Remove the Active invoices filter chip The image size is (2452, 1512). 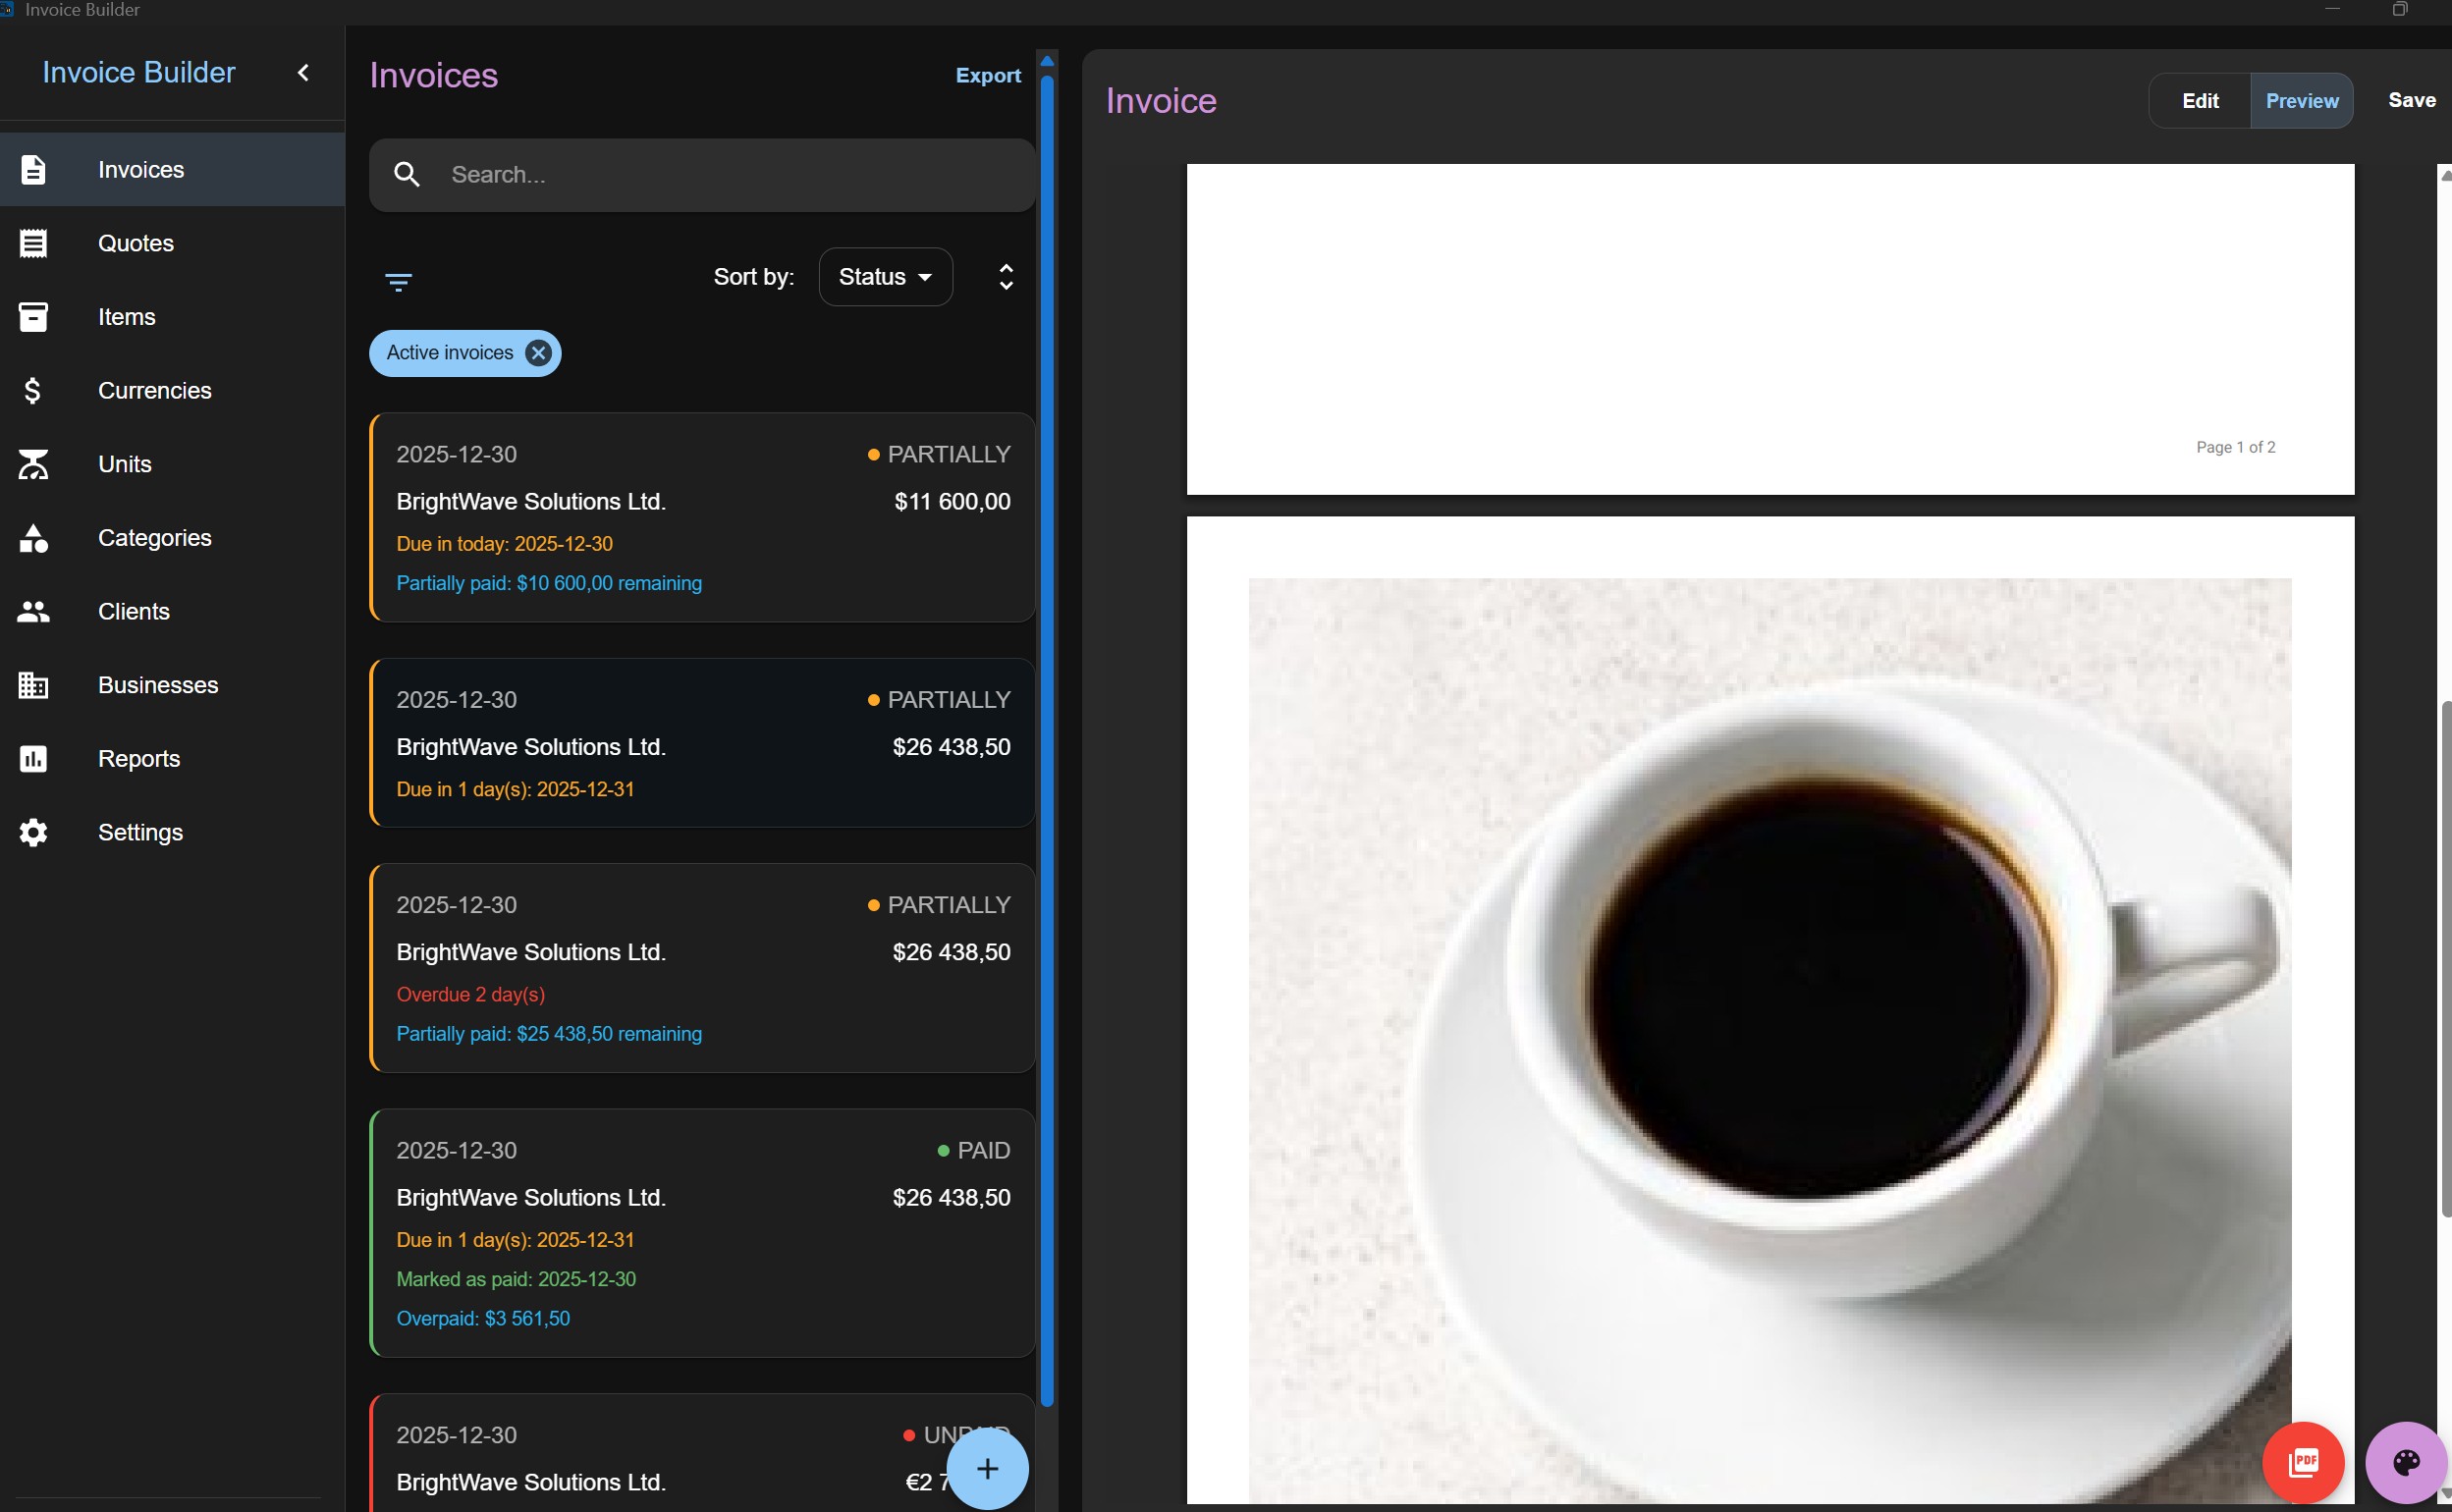(x=538, y=353)
